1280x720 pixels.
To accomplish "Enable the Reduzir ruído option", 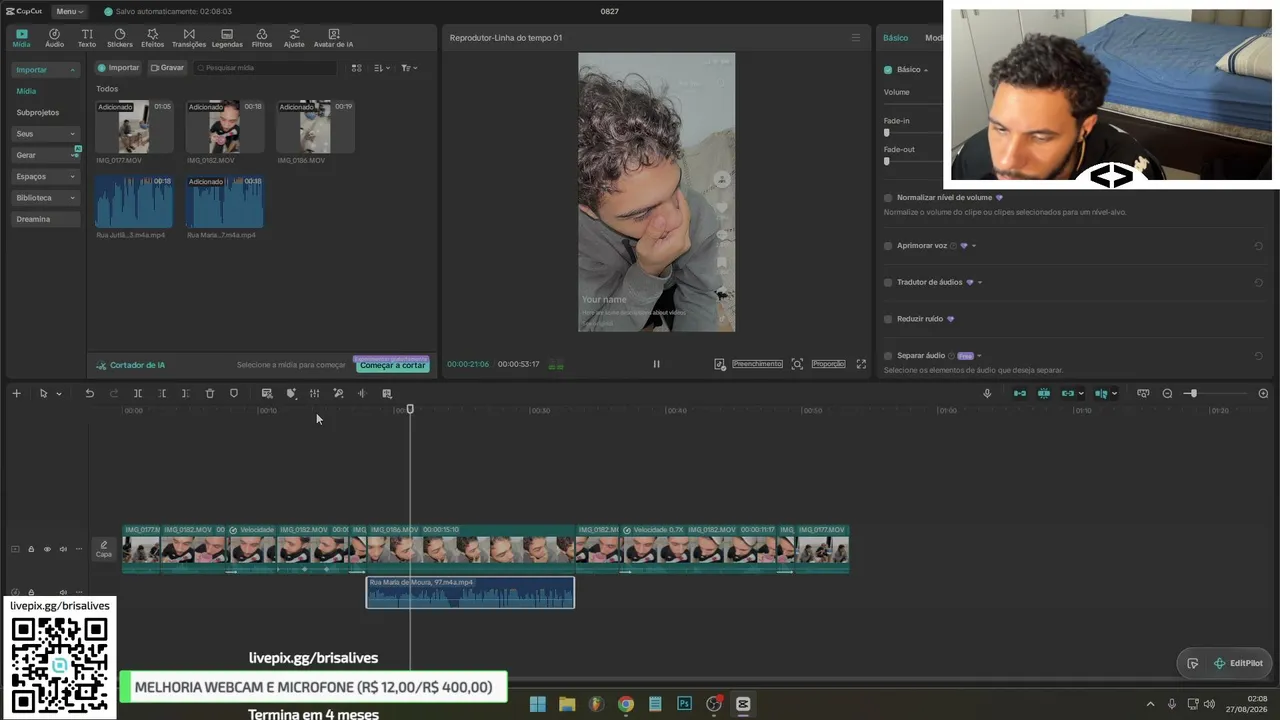I will click(x=888, y=319).
